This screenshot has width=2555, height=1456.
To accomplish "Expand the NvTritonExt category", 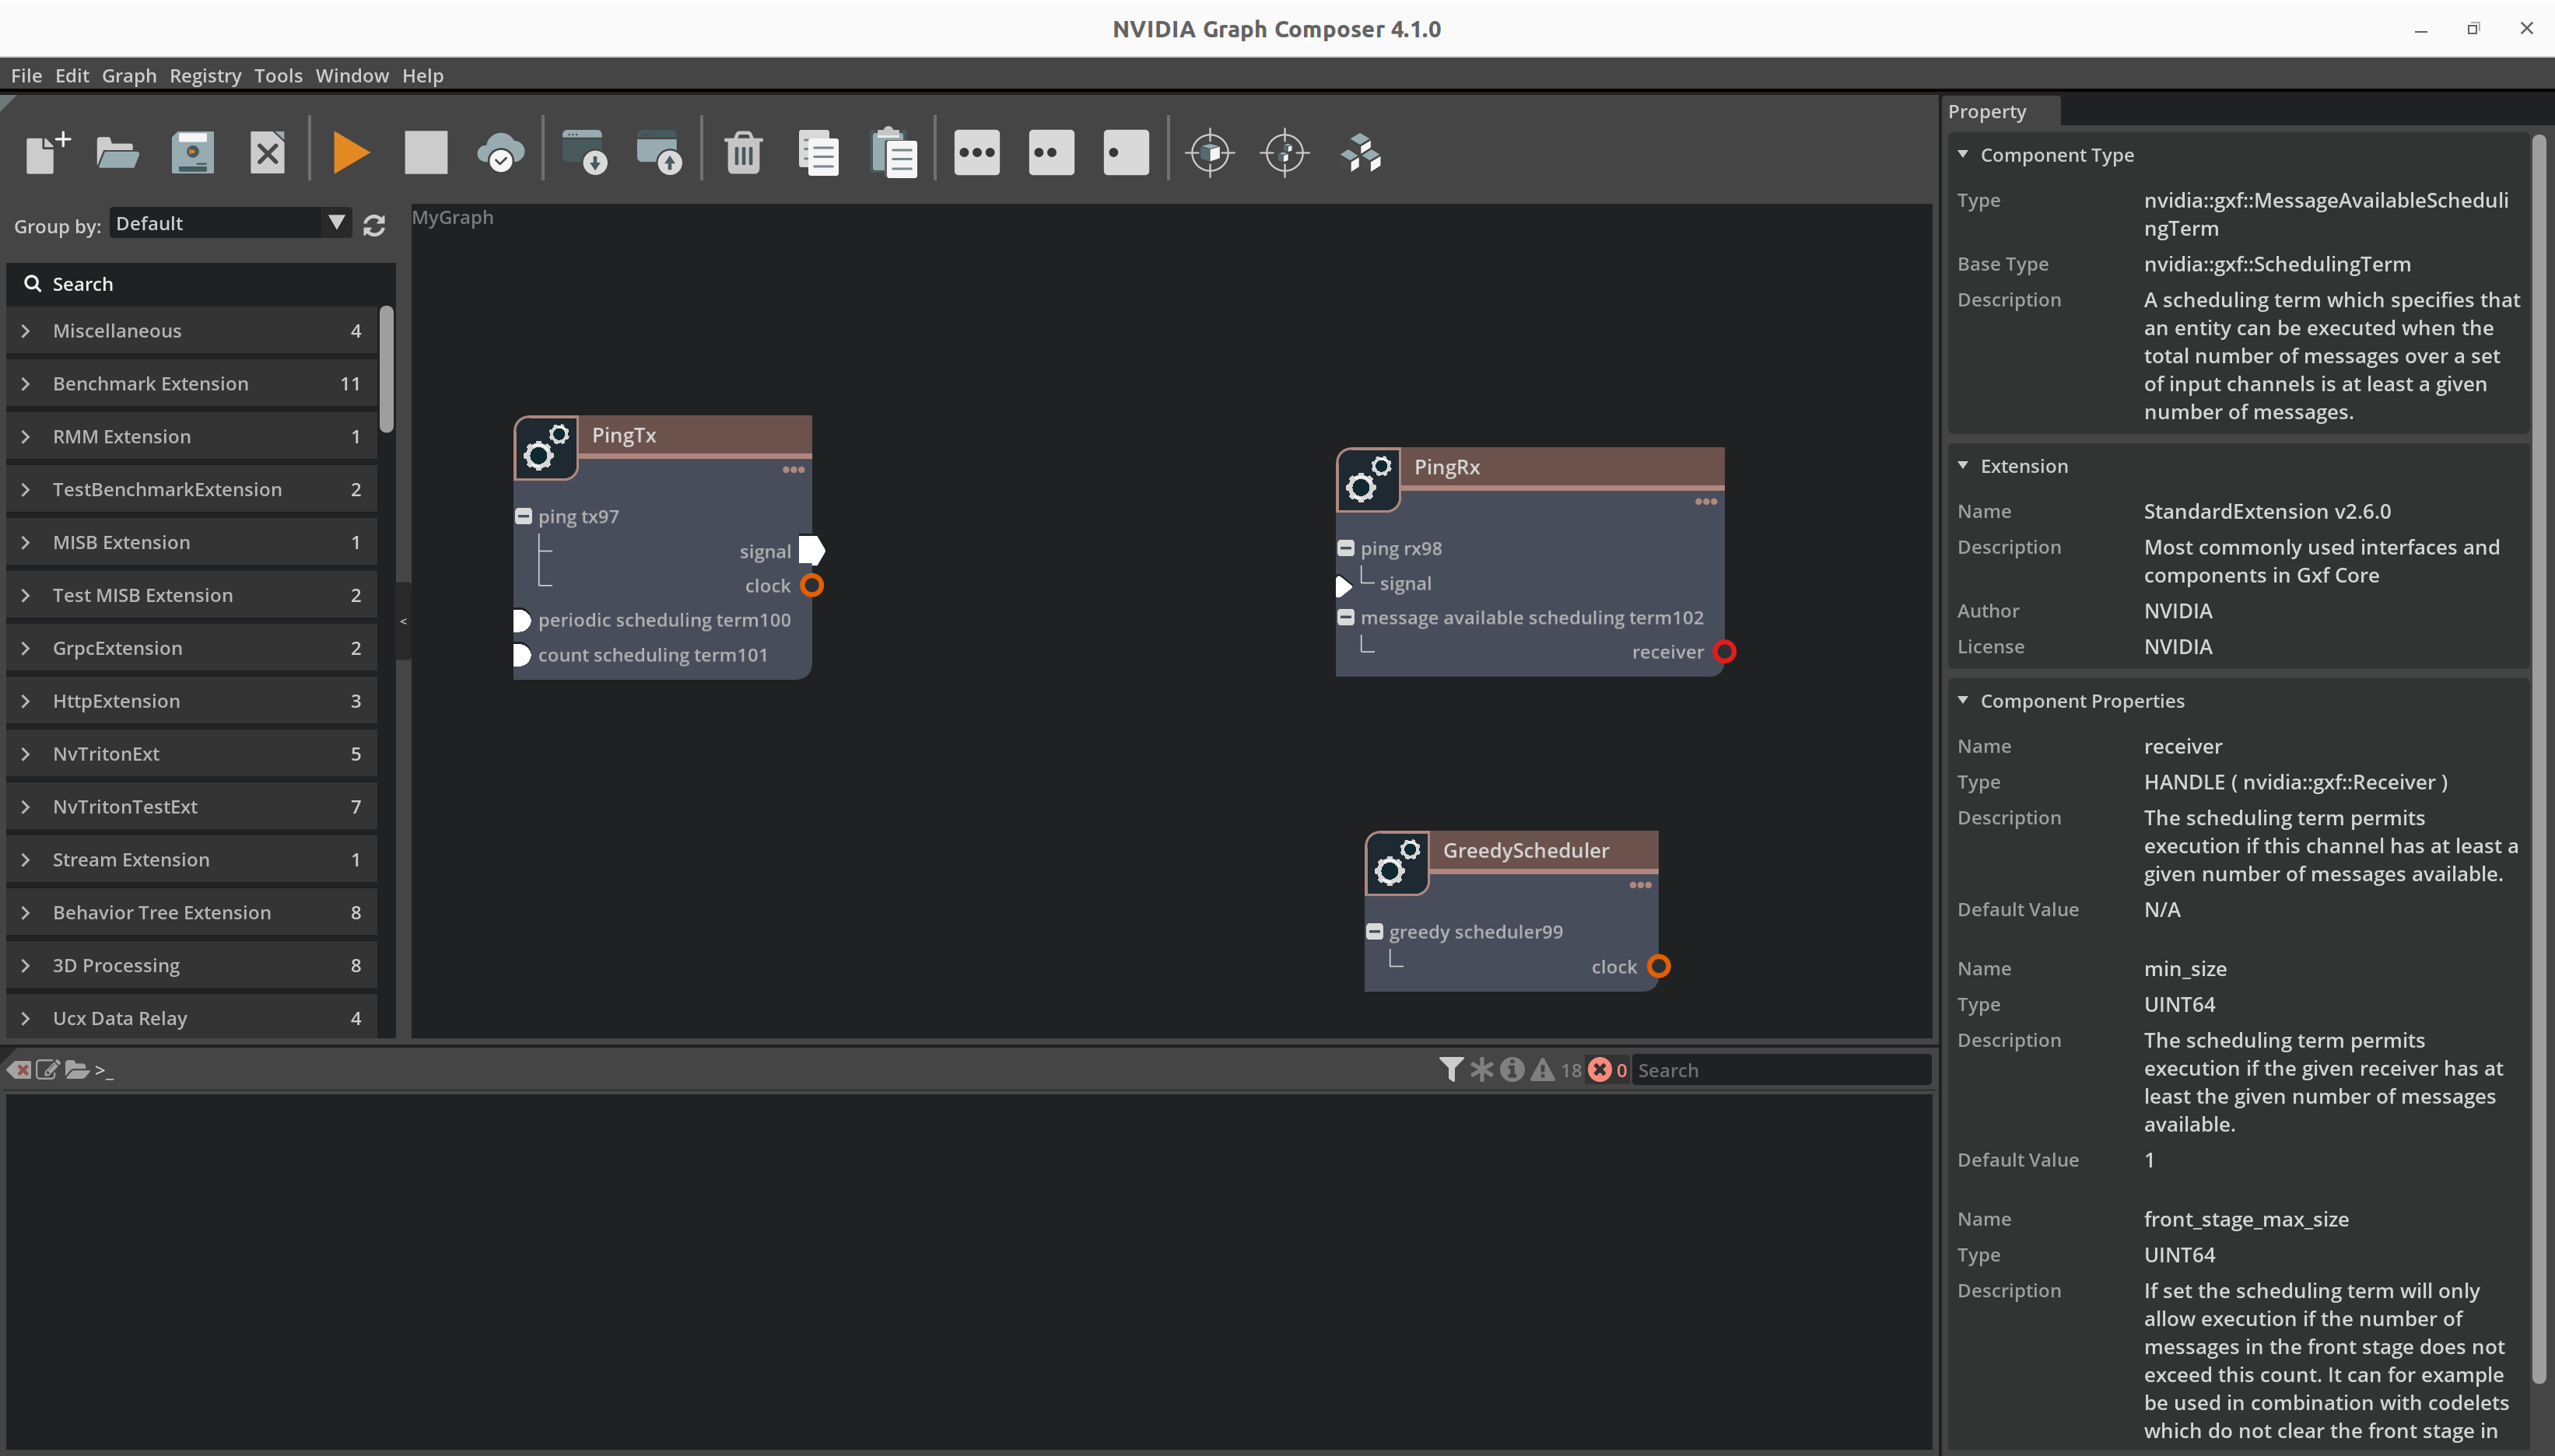I will coord(26,754).
